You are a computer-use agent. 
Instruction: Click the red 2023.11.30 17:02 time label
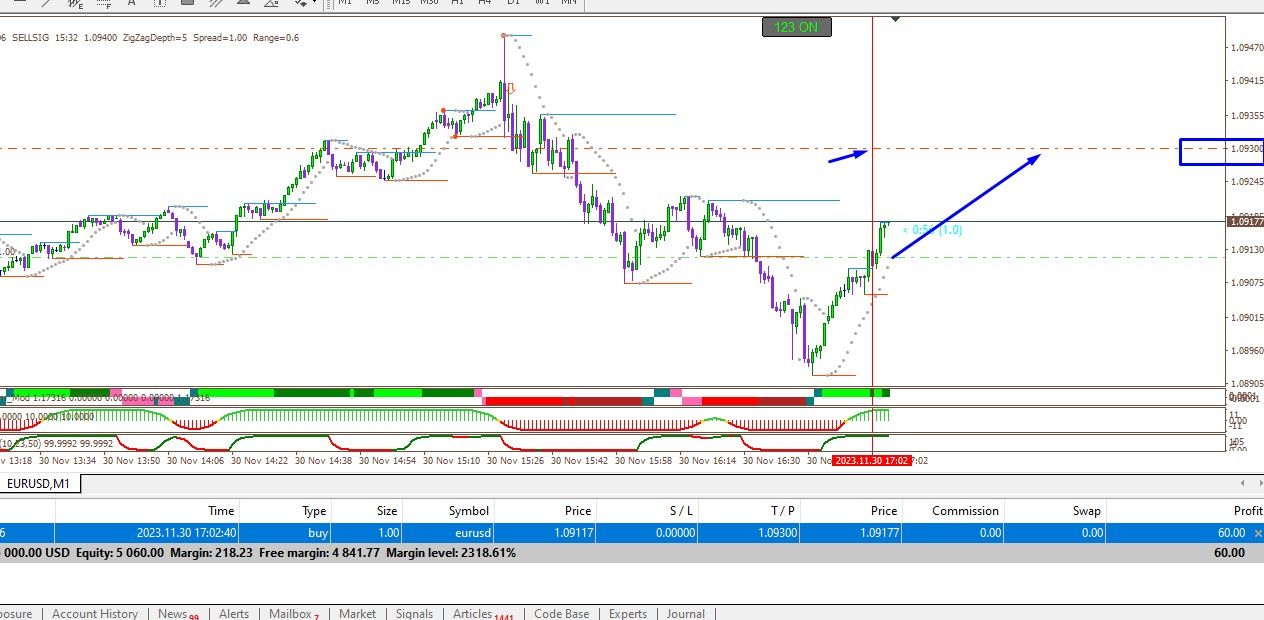point(870,460)
